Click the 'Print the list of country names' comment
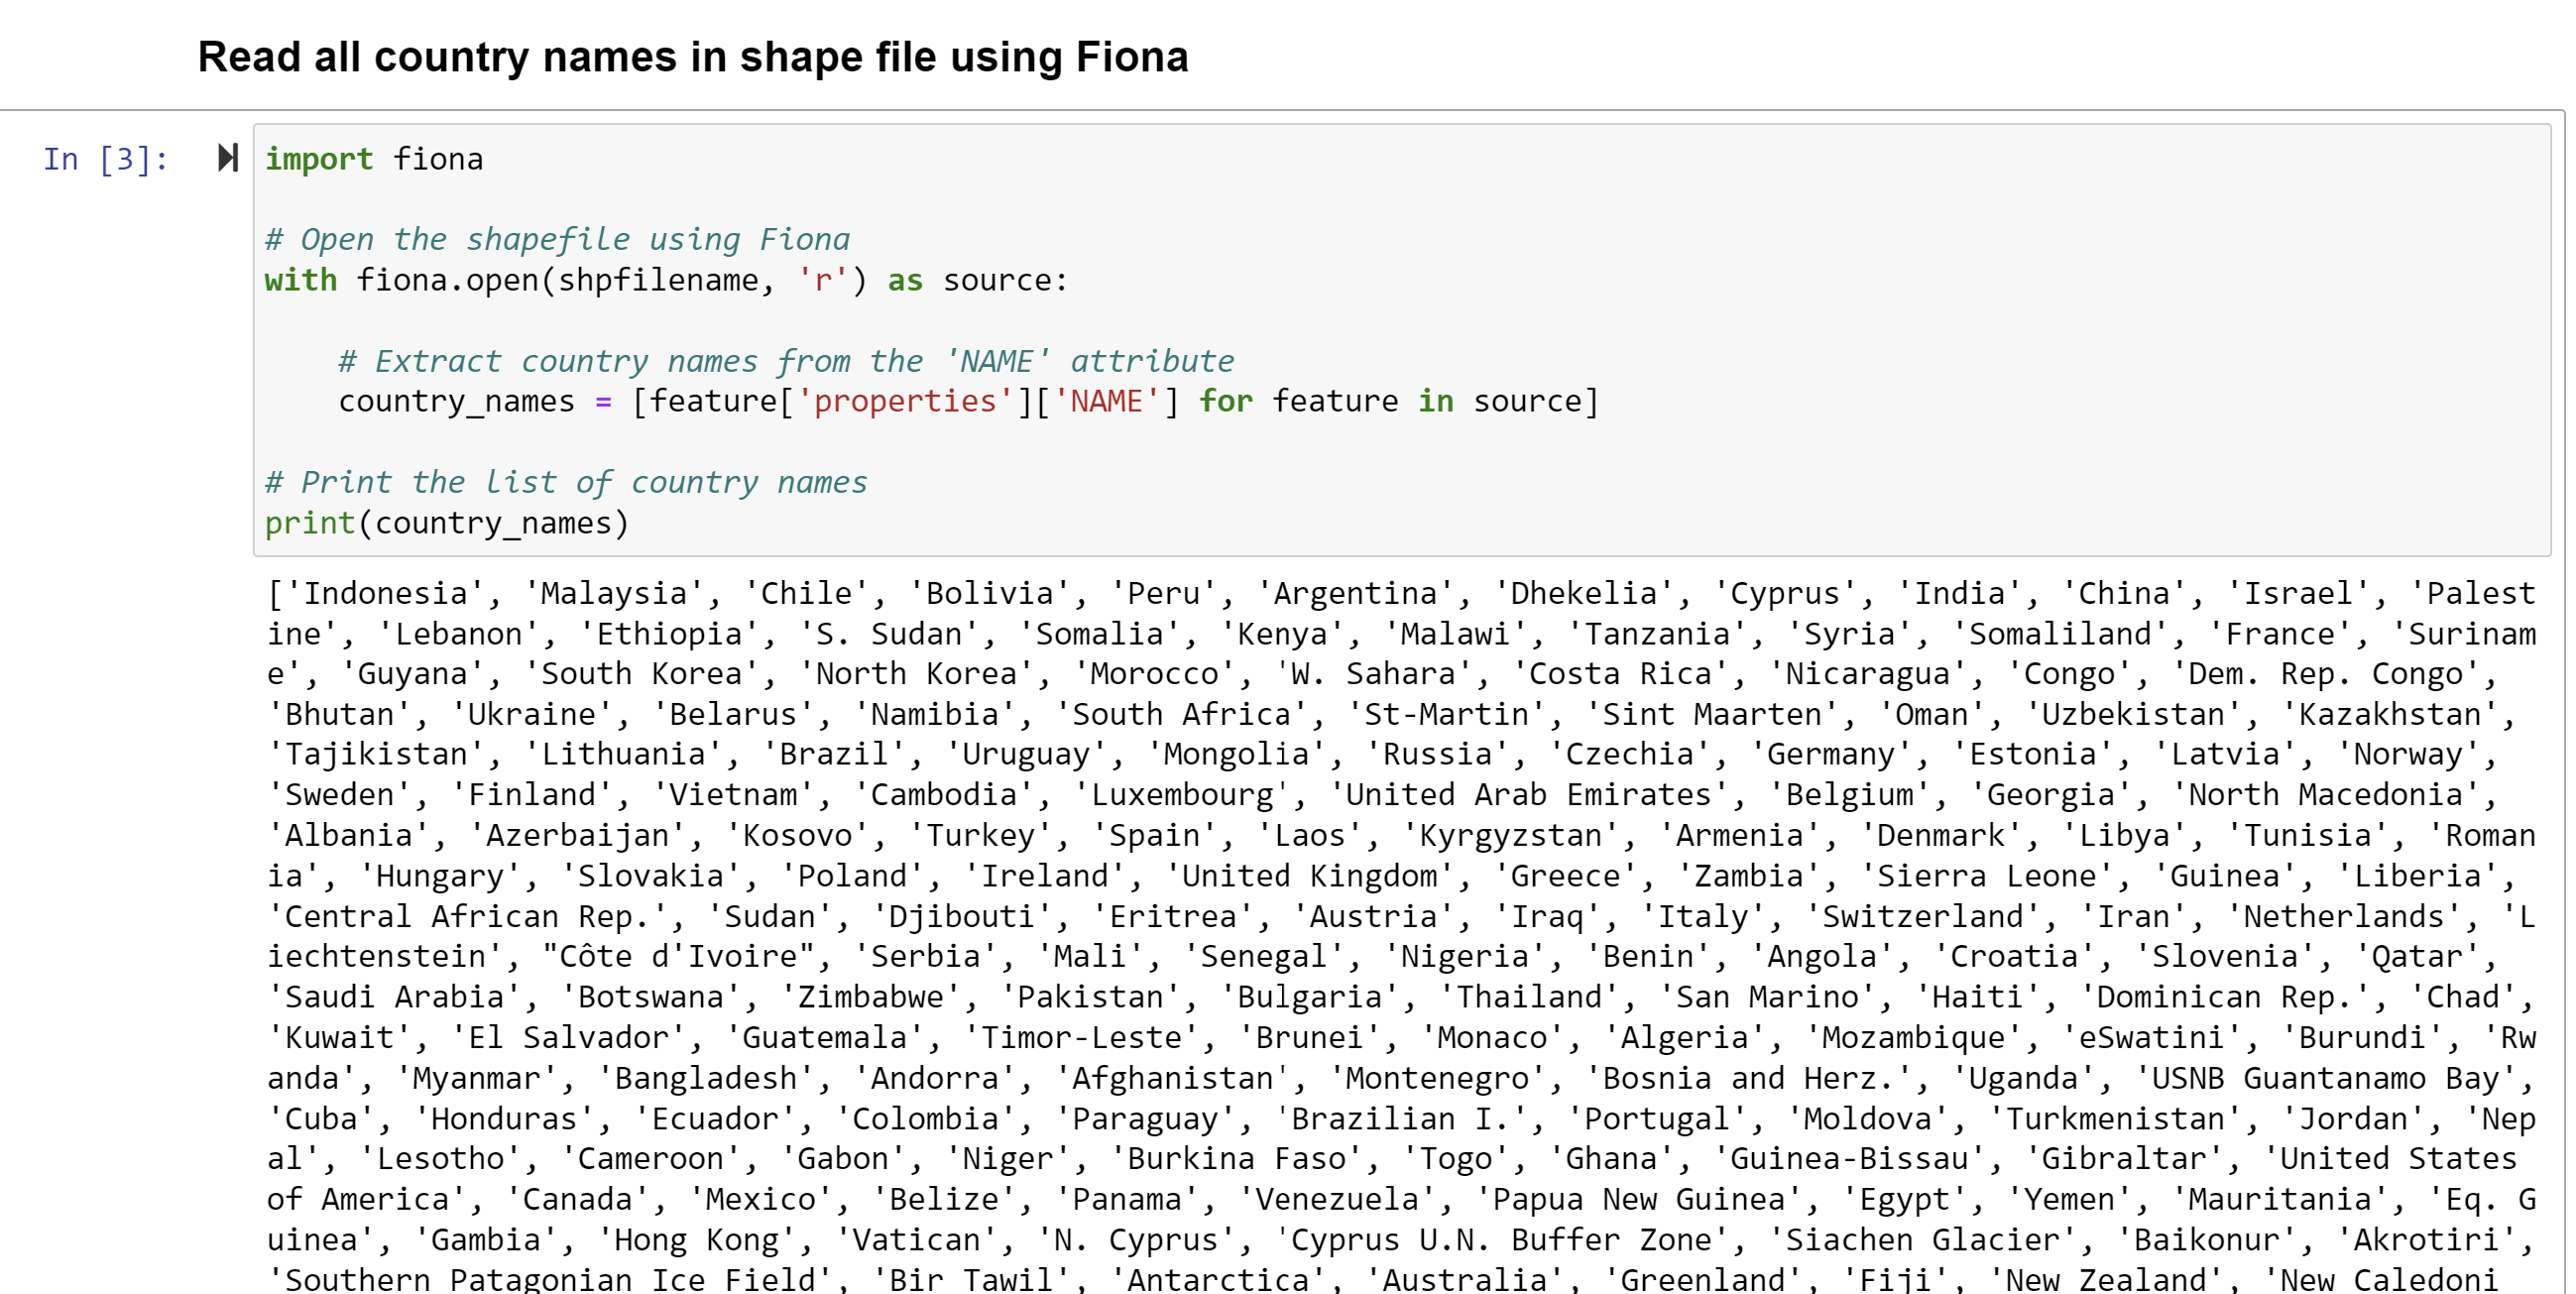 (566, 482)
